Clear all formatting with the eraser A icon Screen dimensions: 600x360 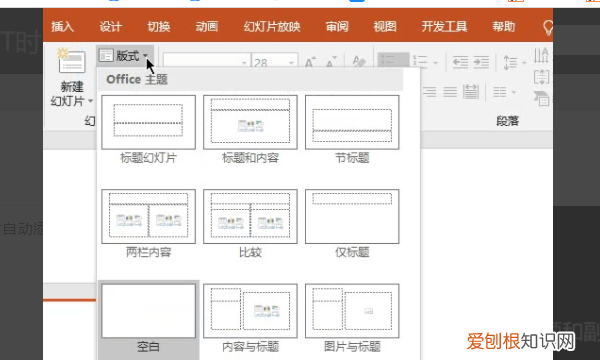tap(359, 62)
